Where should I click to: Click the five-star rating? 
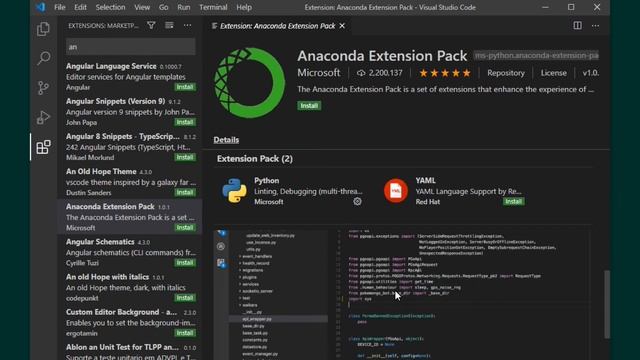pyautogui.click(x=445, y=73)
